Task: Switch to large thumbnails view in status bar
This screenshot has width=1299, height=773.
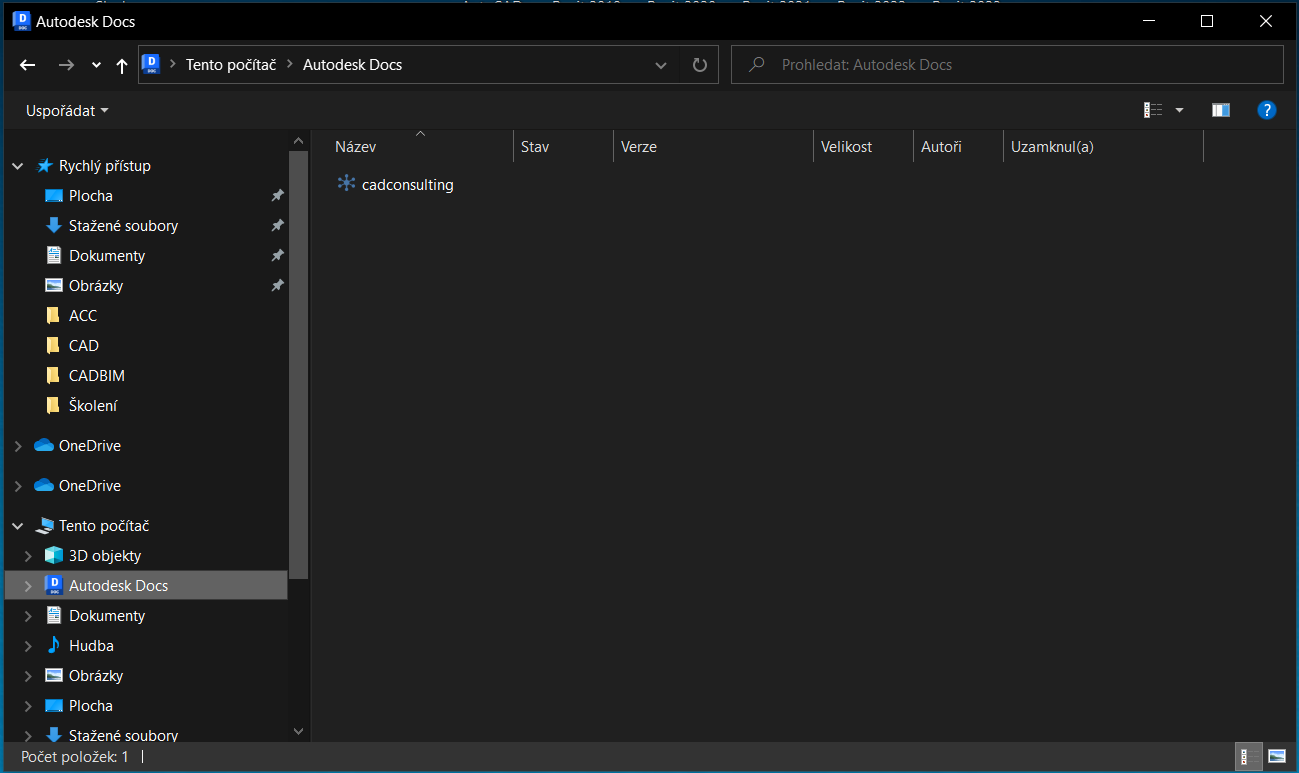Action: [x=1276, y=757]
